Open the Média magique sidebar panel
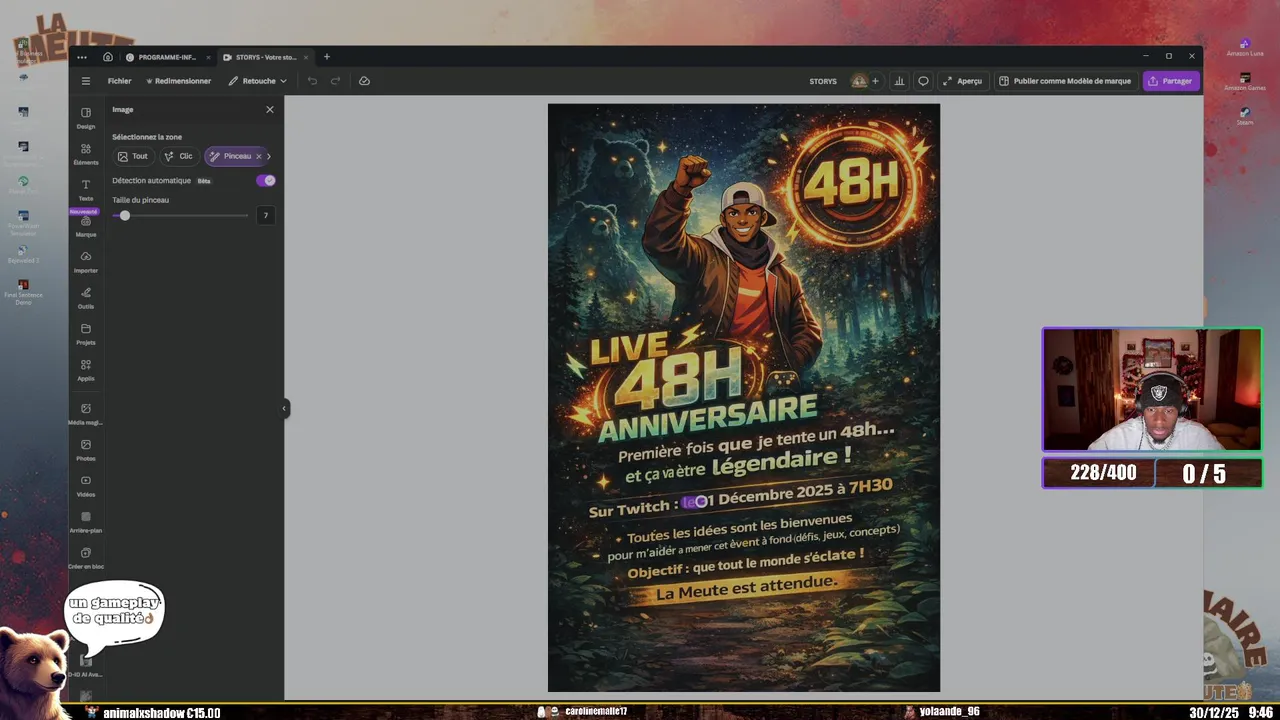This screenshot has width=1280, height=720. (x=86, y=414)
